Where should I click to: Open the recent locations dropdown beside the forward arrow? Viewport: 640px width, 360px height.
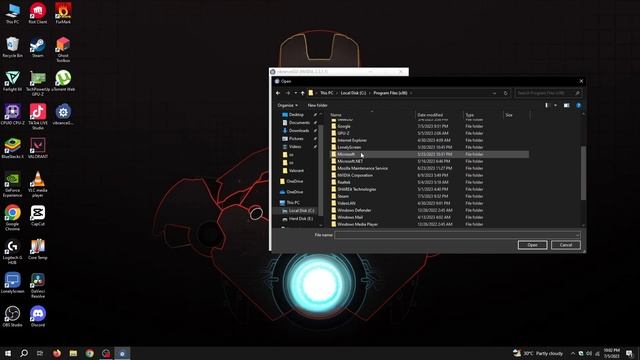click(296, 93)
